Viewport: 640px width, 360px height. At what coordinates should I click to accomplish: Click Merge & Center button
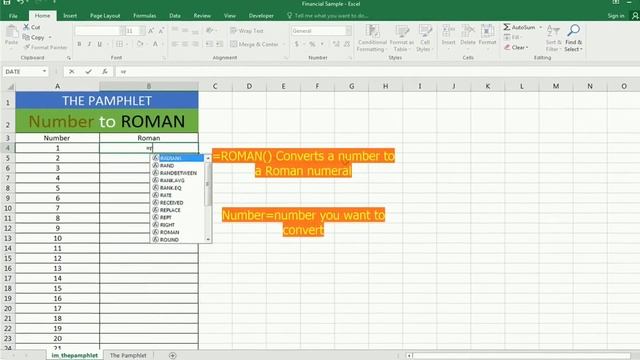(254, 44)
